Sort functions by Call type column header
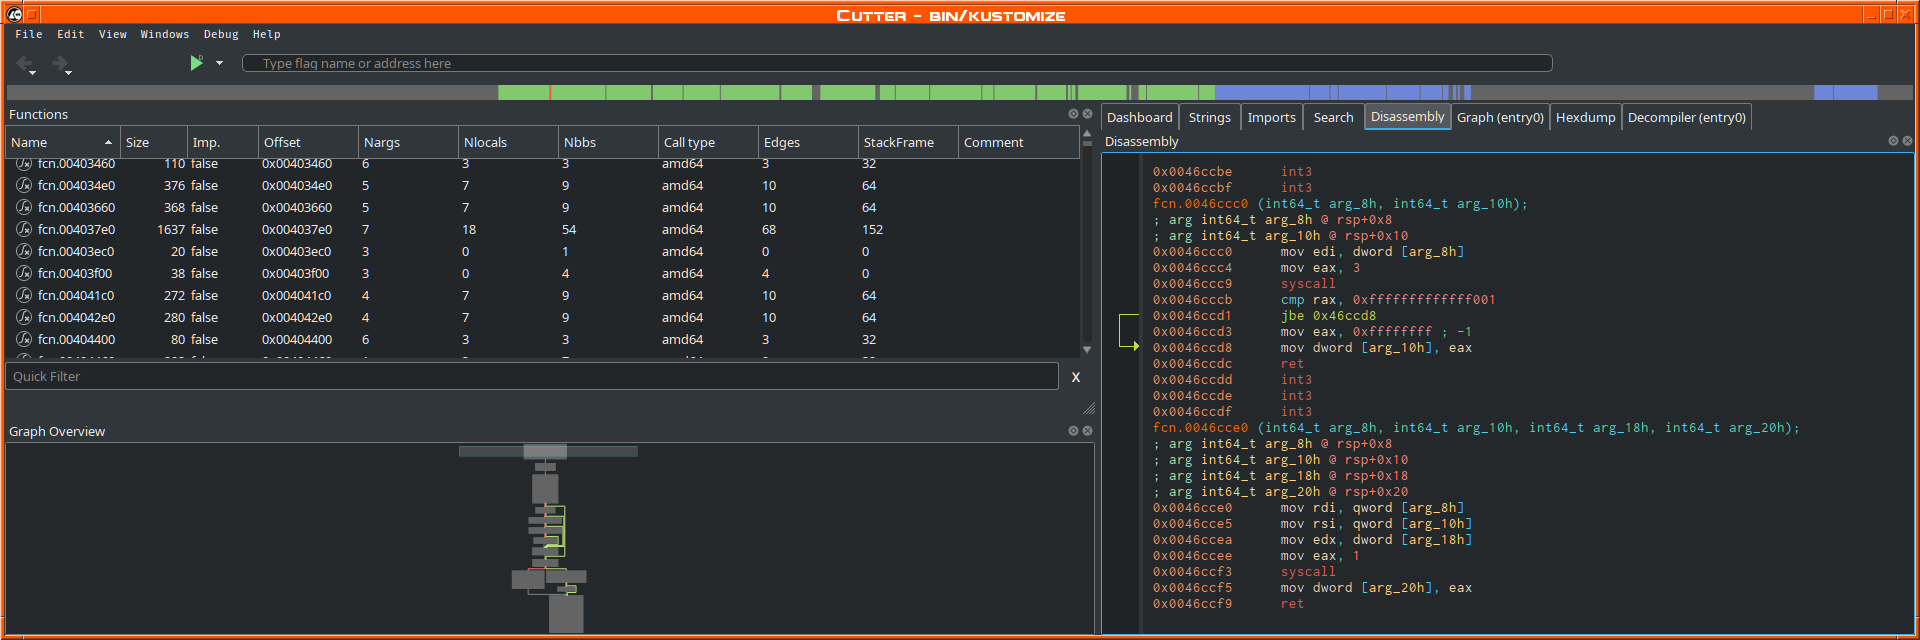 tap(708, 142)
